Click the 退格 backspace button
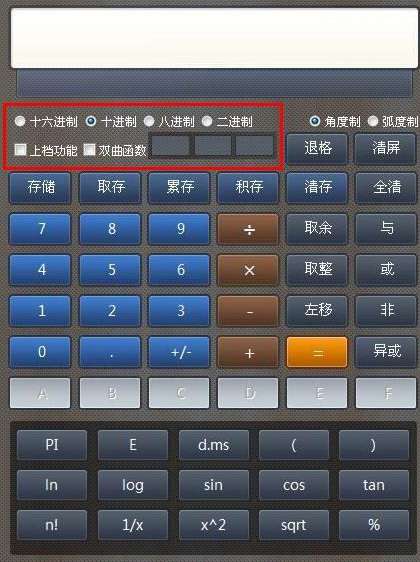Screen dimensions: 420x562 317,148
